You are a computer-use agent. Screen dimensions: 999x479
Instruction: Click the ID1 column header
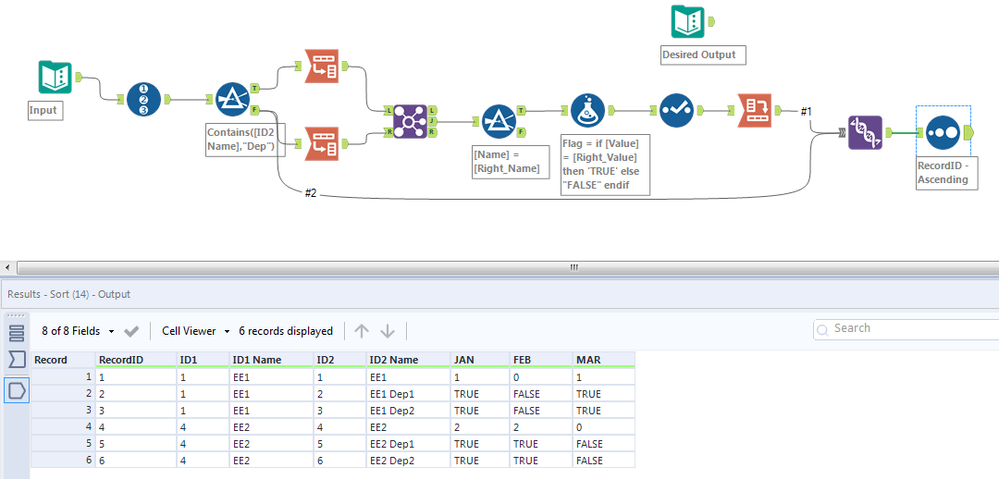(203, 360)
